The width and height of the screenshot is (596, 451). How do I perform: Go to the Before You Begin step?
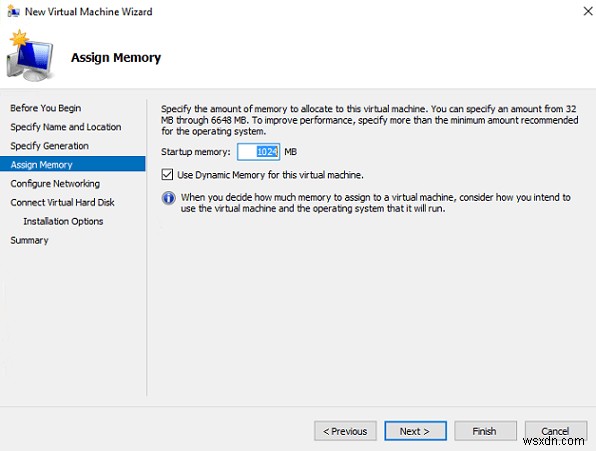(46, 108)
